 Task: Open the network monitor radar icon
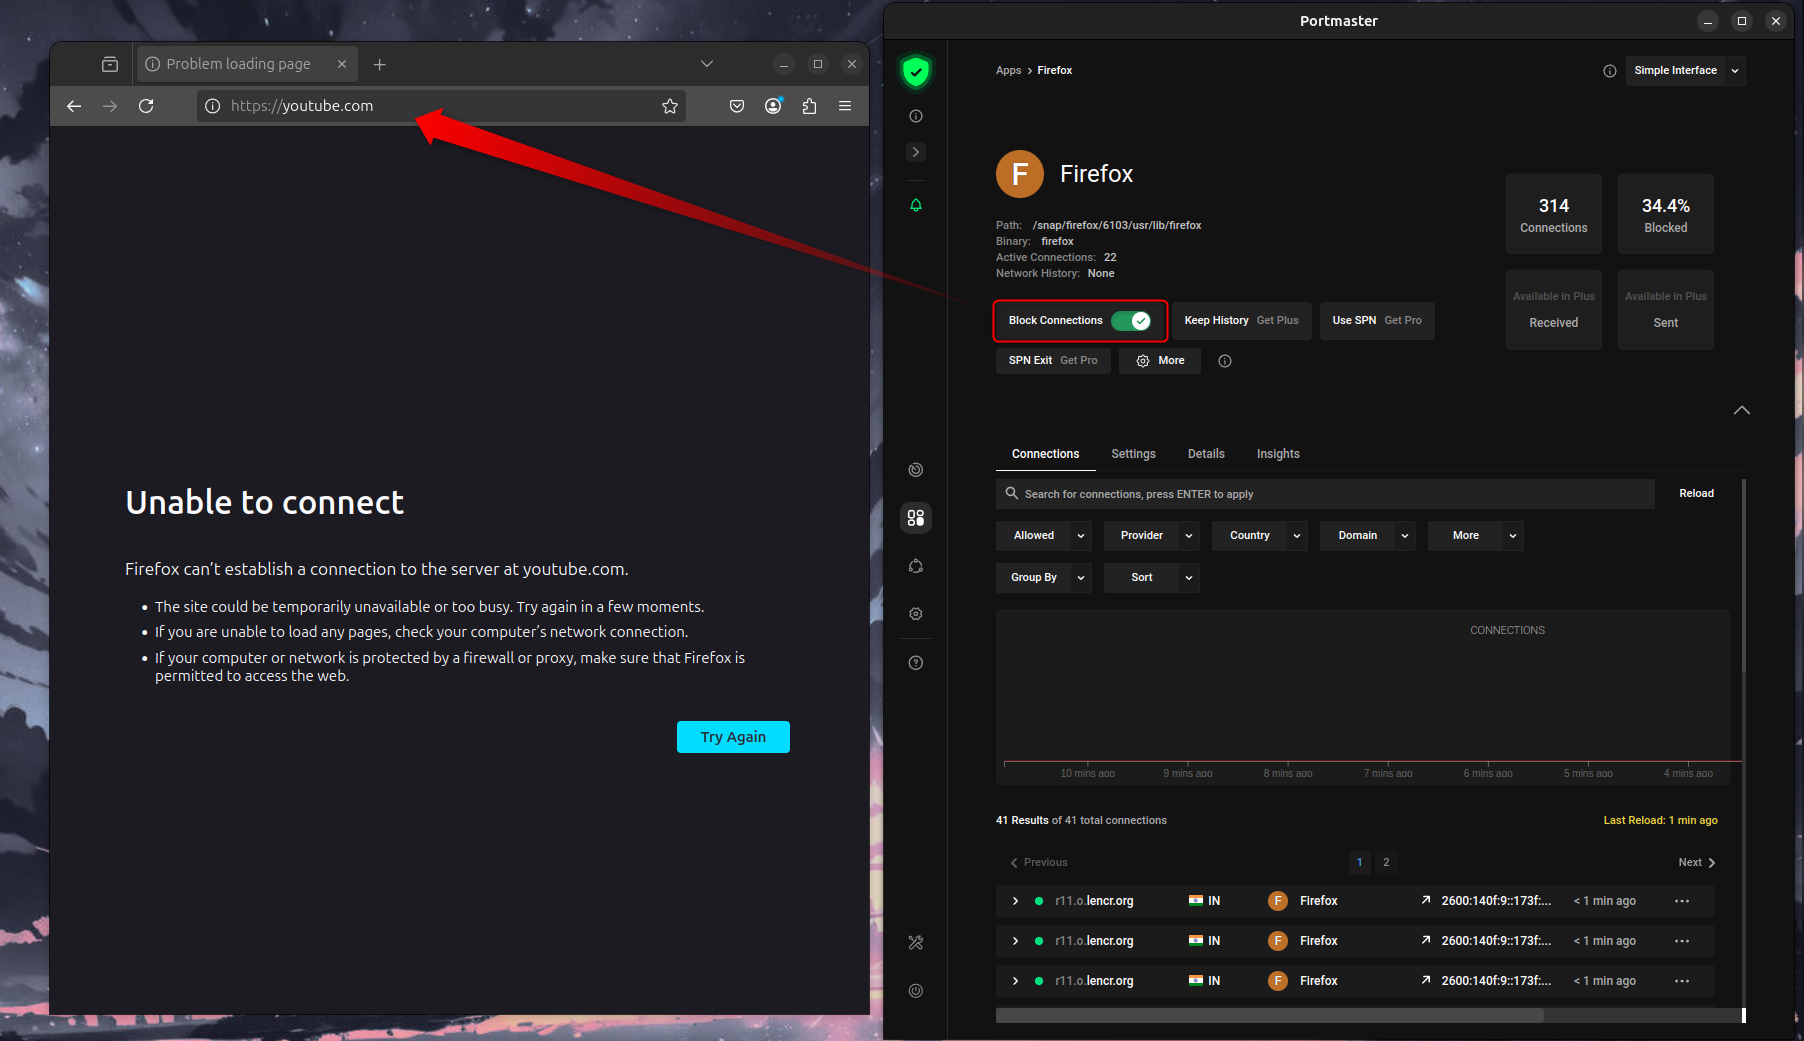[915, 470]
